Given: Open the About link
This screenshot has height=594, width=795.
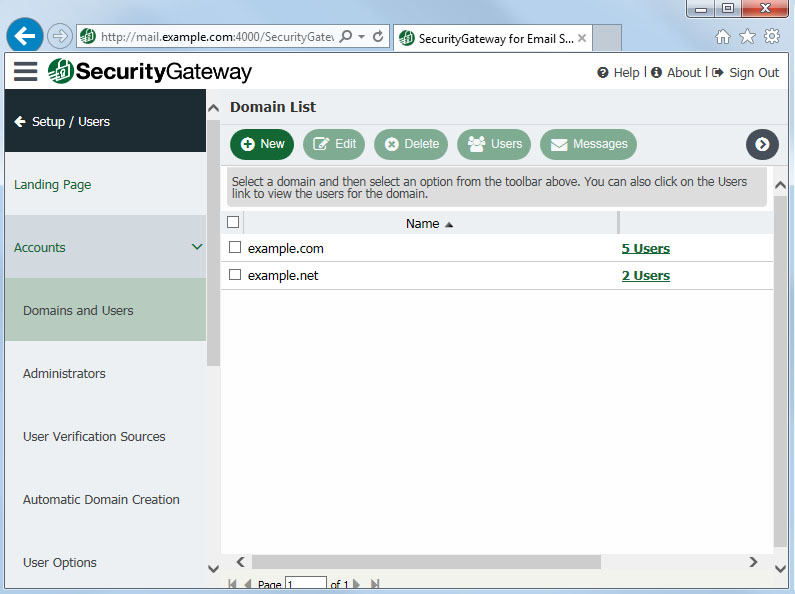Looking at the screenshot, I should 676,72.
